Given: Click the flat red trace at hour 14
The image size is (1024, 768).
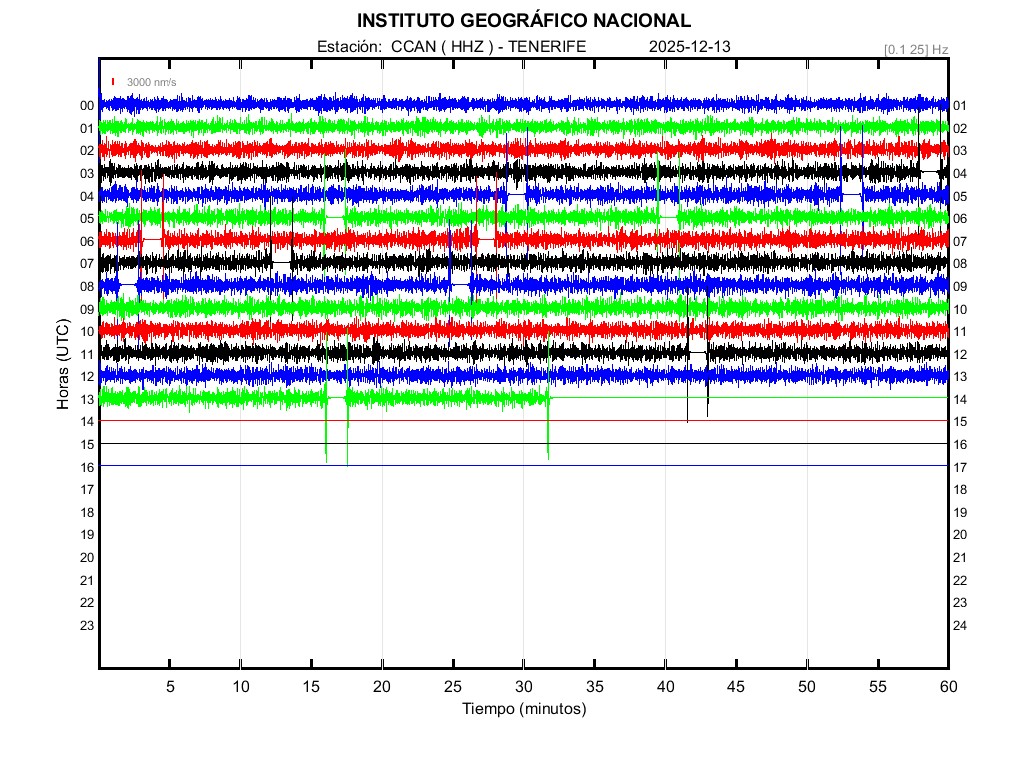Looking at the screenshot, I should tap(400, 421).
